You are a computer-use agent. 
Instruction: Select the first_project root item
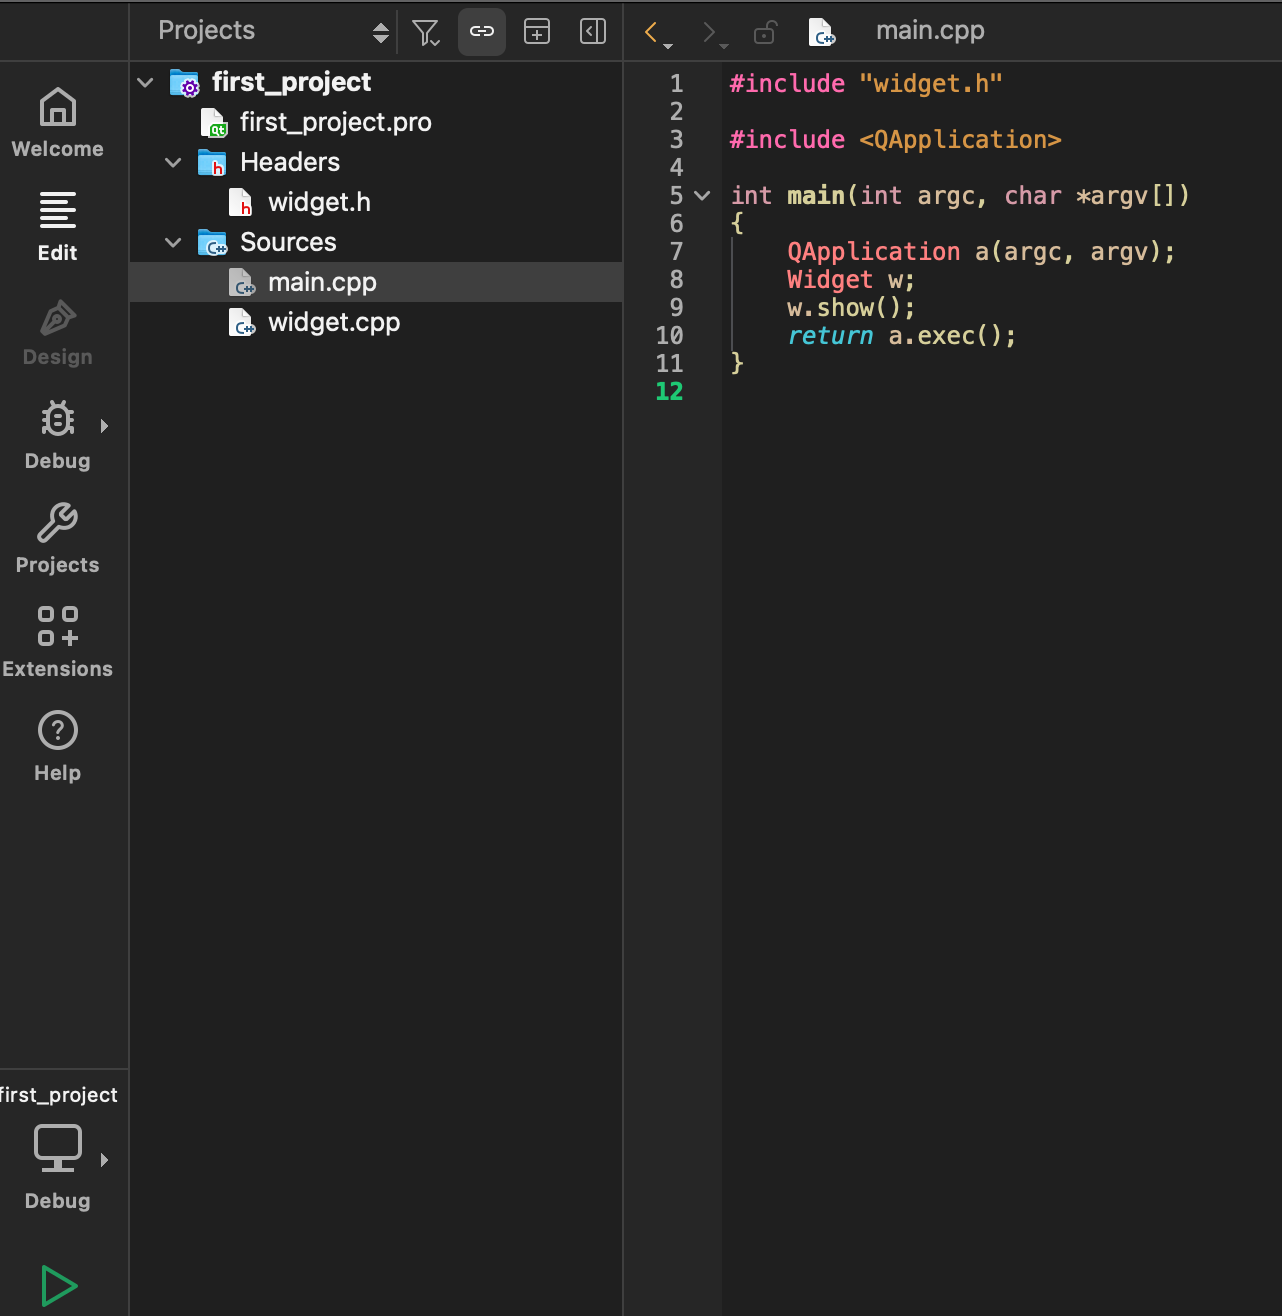[291, 82]
